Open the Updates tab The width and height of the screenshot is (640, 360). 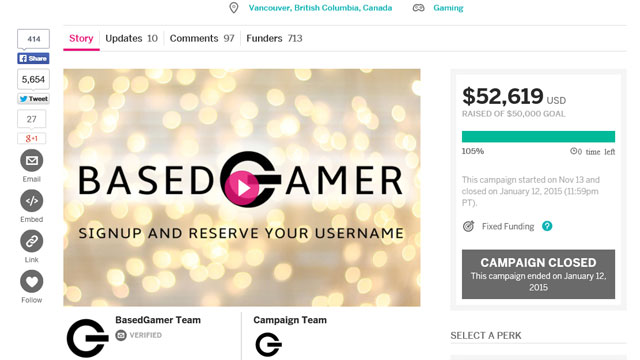tap(131, 38)
